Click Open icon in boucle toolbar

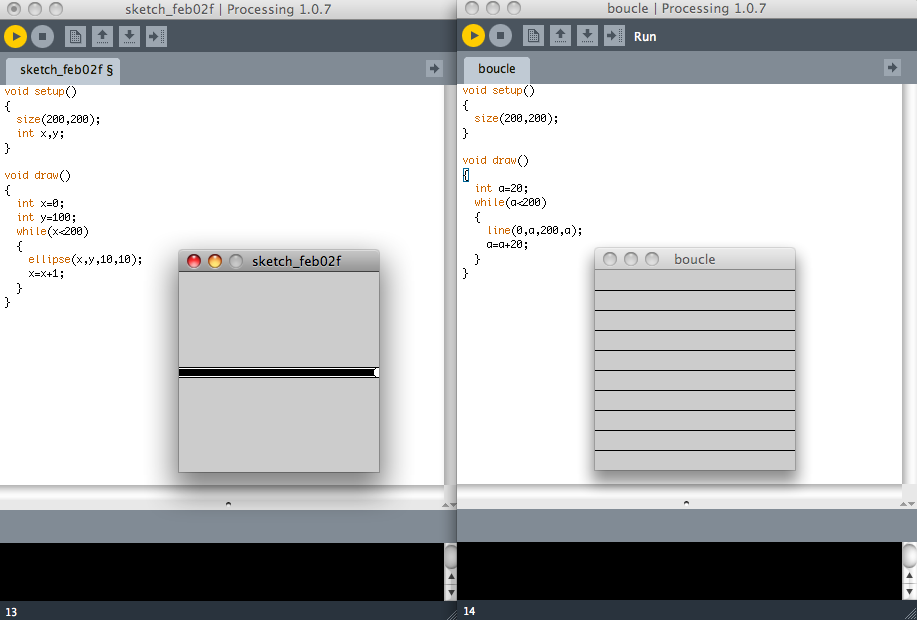(561, 37)
